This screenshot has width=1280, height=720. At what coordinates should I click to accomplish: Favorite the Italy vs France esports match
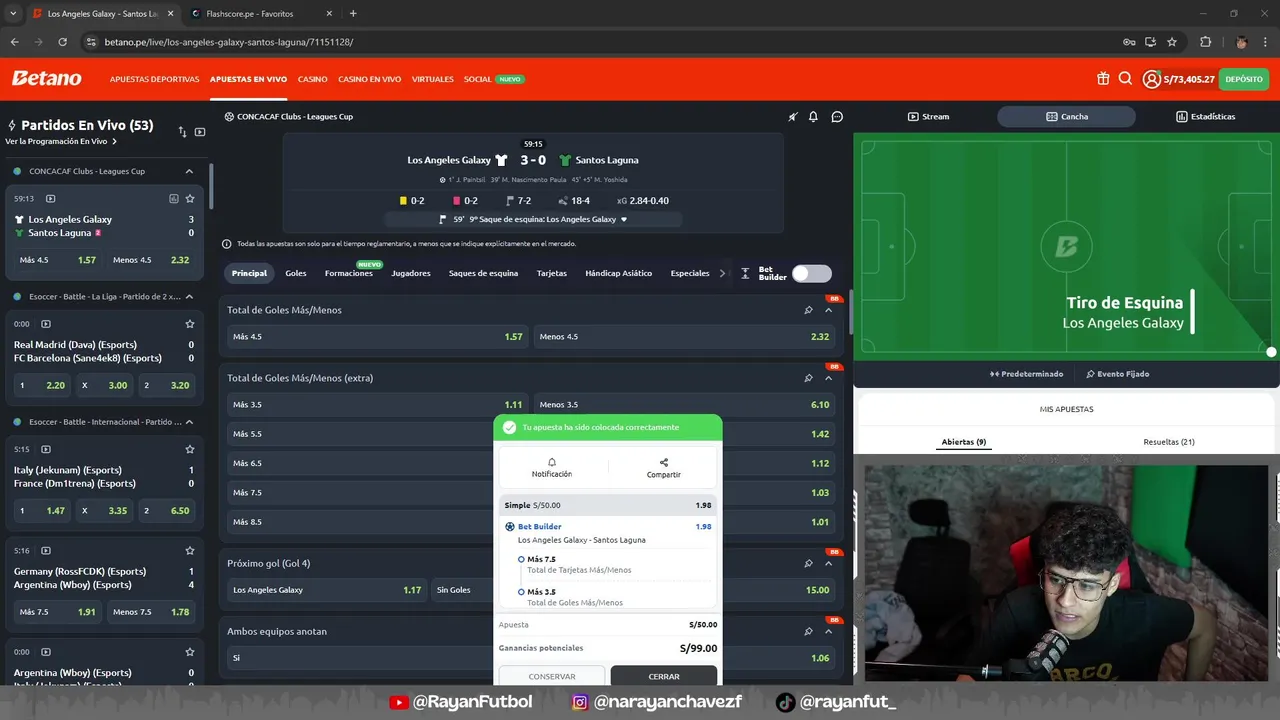point(190,449)
